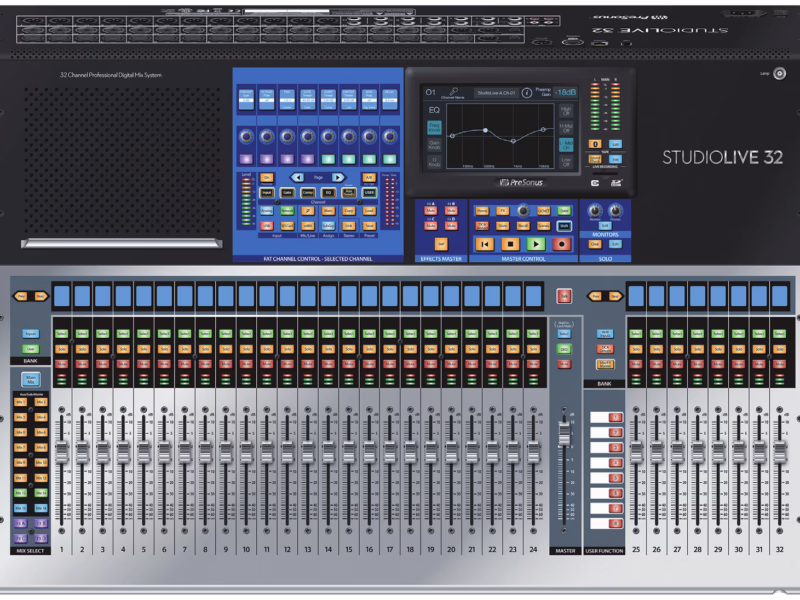Hit the red record button in Master Control
This screenshot has height=600, width=800.
coord(562,244)
